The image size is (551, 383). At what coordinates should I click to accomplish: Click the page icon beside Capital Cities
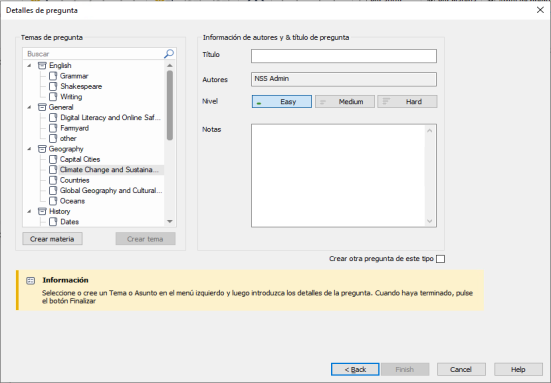click(53, 159)
